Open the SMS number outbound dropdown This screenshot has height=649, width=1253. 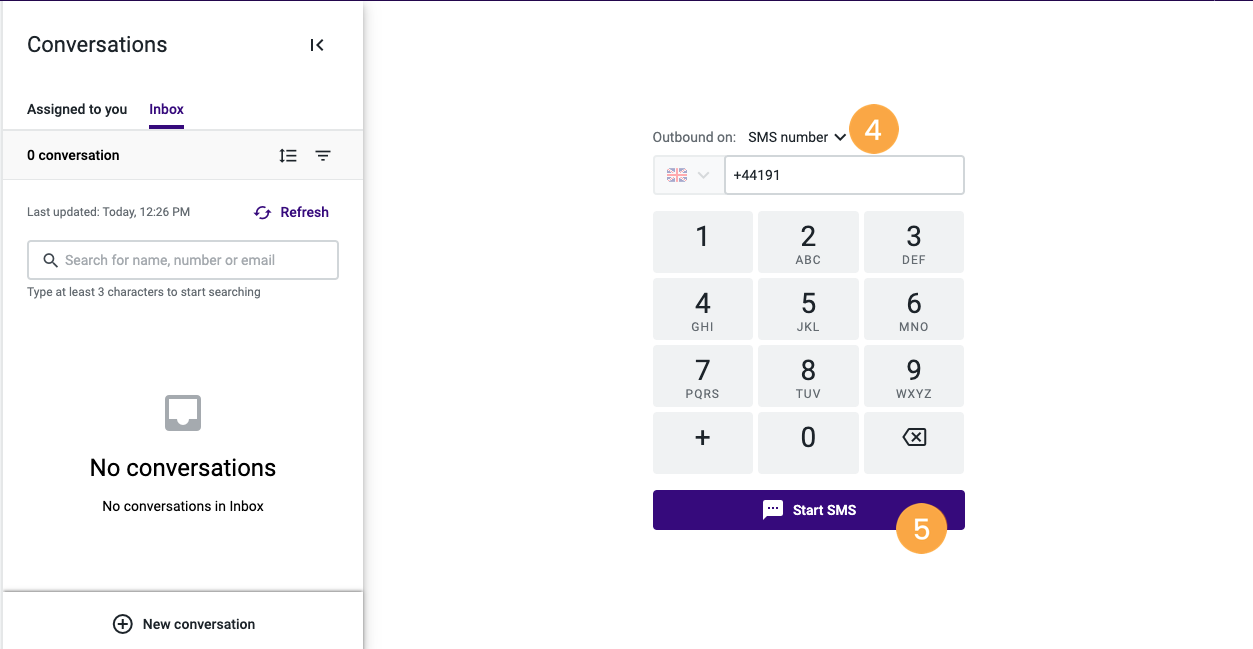[x=797, y=137]
